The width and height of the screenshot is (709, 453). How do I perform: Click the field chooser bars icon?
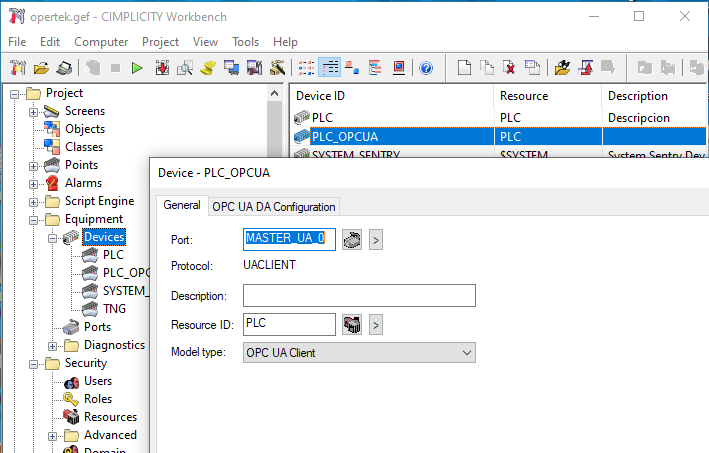pyautogui.click(x=375, y=68)
